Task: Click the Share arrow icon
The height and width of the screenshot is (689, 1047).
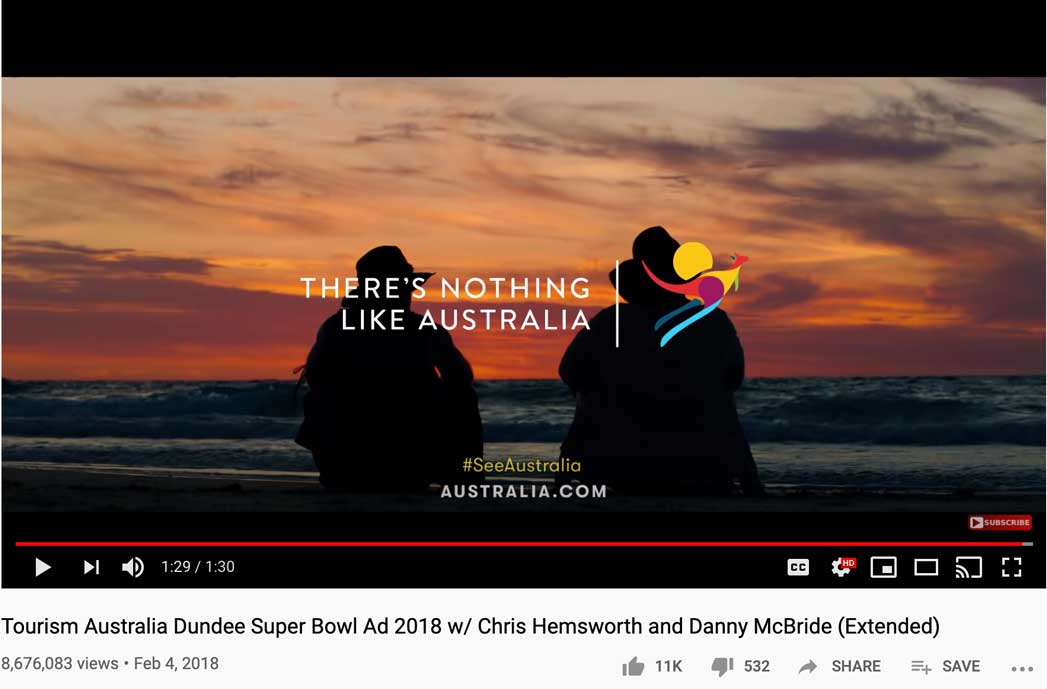Action: point(808,666)
